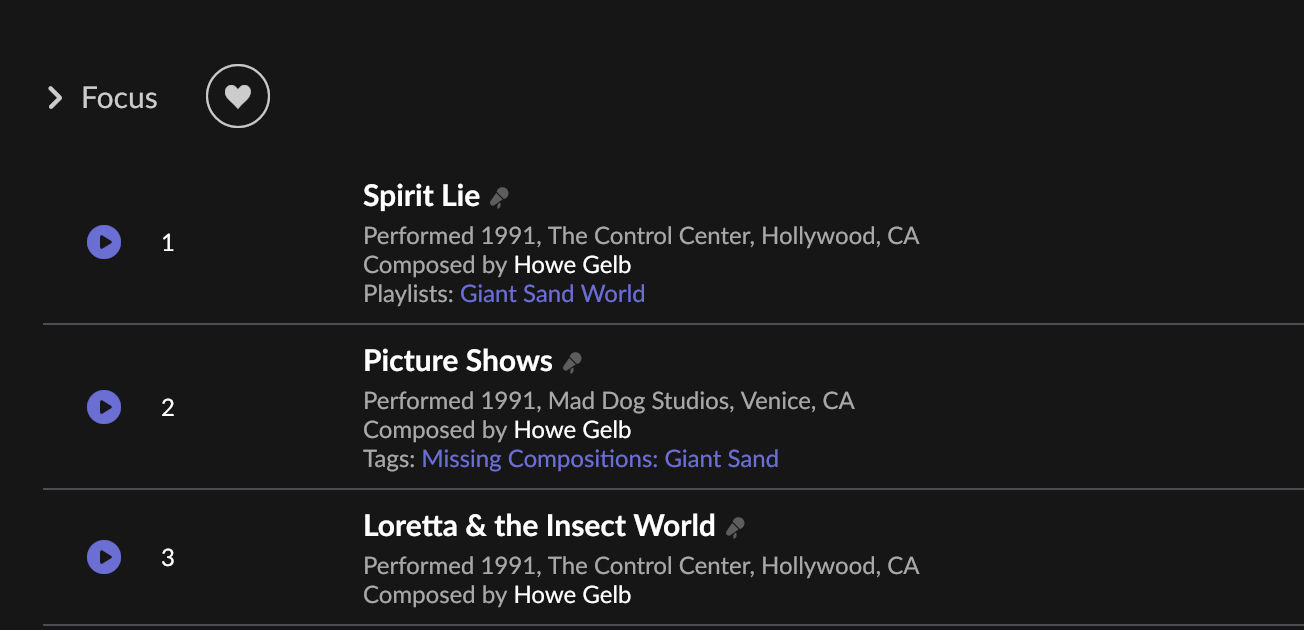The image size is (1304, 630).
Task: Select track number 1 row
Action: (x=673, y=242)
